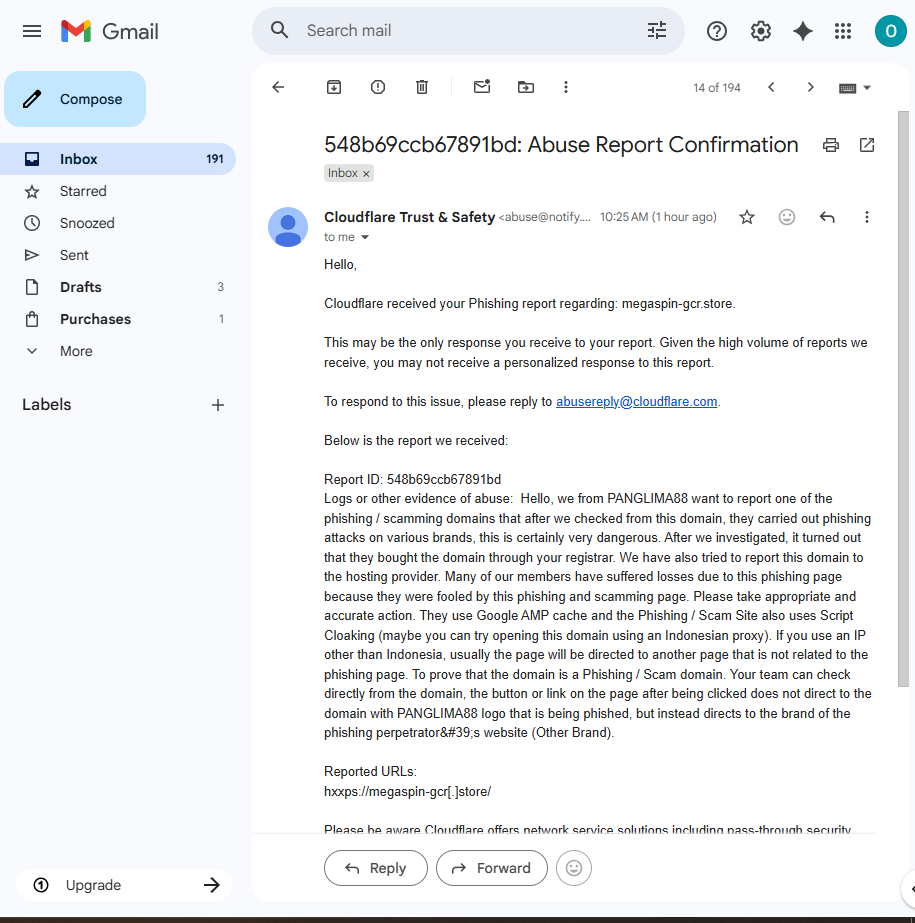Screen dimensions: 915x923
Task: Click the search magnifier icon
Action: pos(280,31)
